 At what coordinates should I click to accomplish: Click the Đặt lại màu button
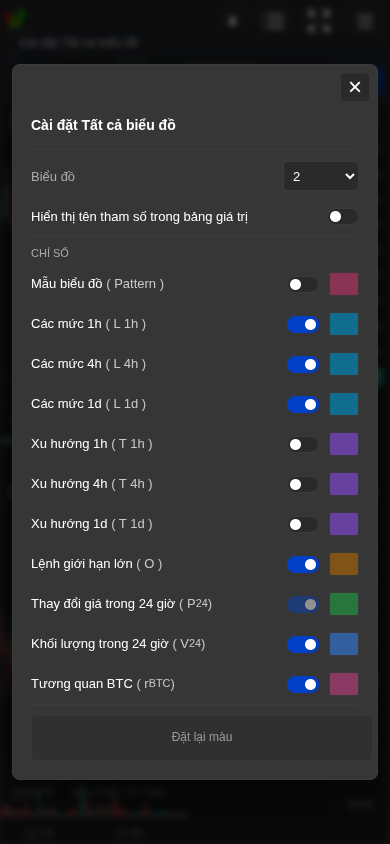[x=202, y=737]
